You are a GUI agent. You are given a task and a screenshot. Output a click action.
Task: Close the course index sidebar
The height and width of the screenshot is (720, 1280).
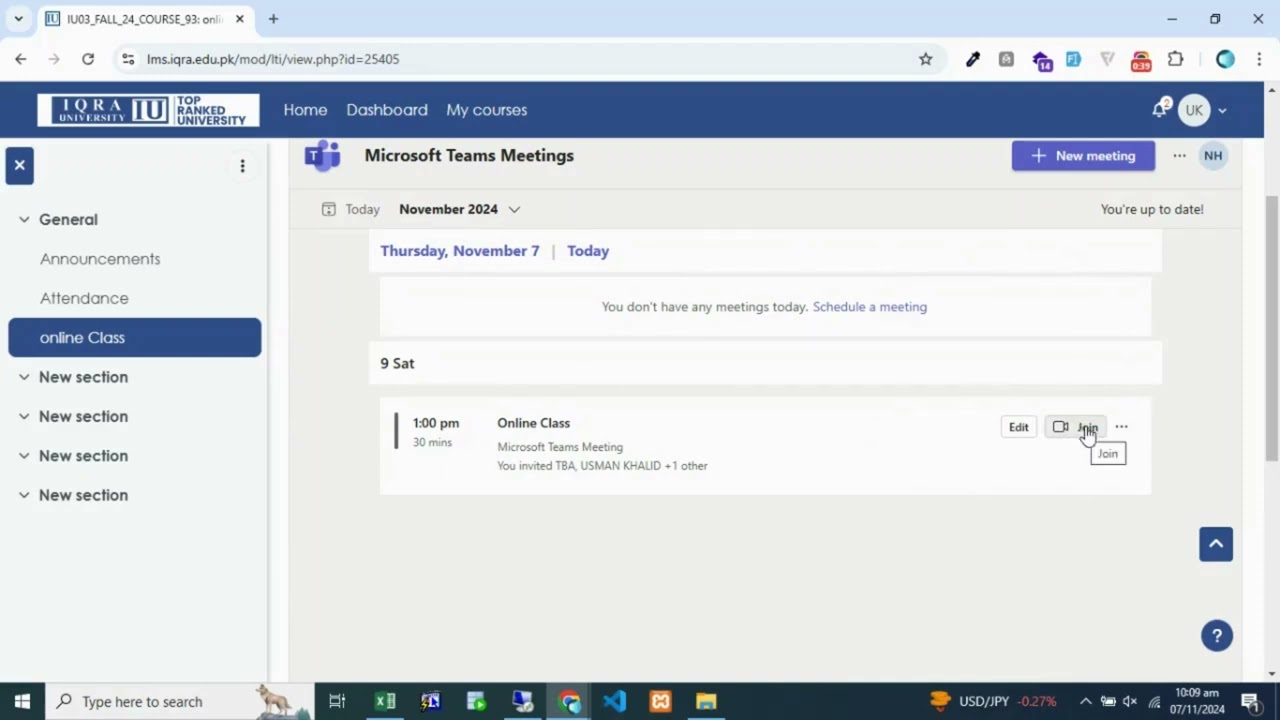[x=19, y=165]
